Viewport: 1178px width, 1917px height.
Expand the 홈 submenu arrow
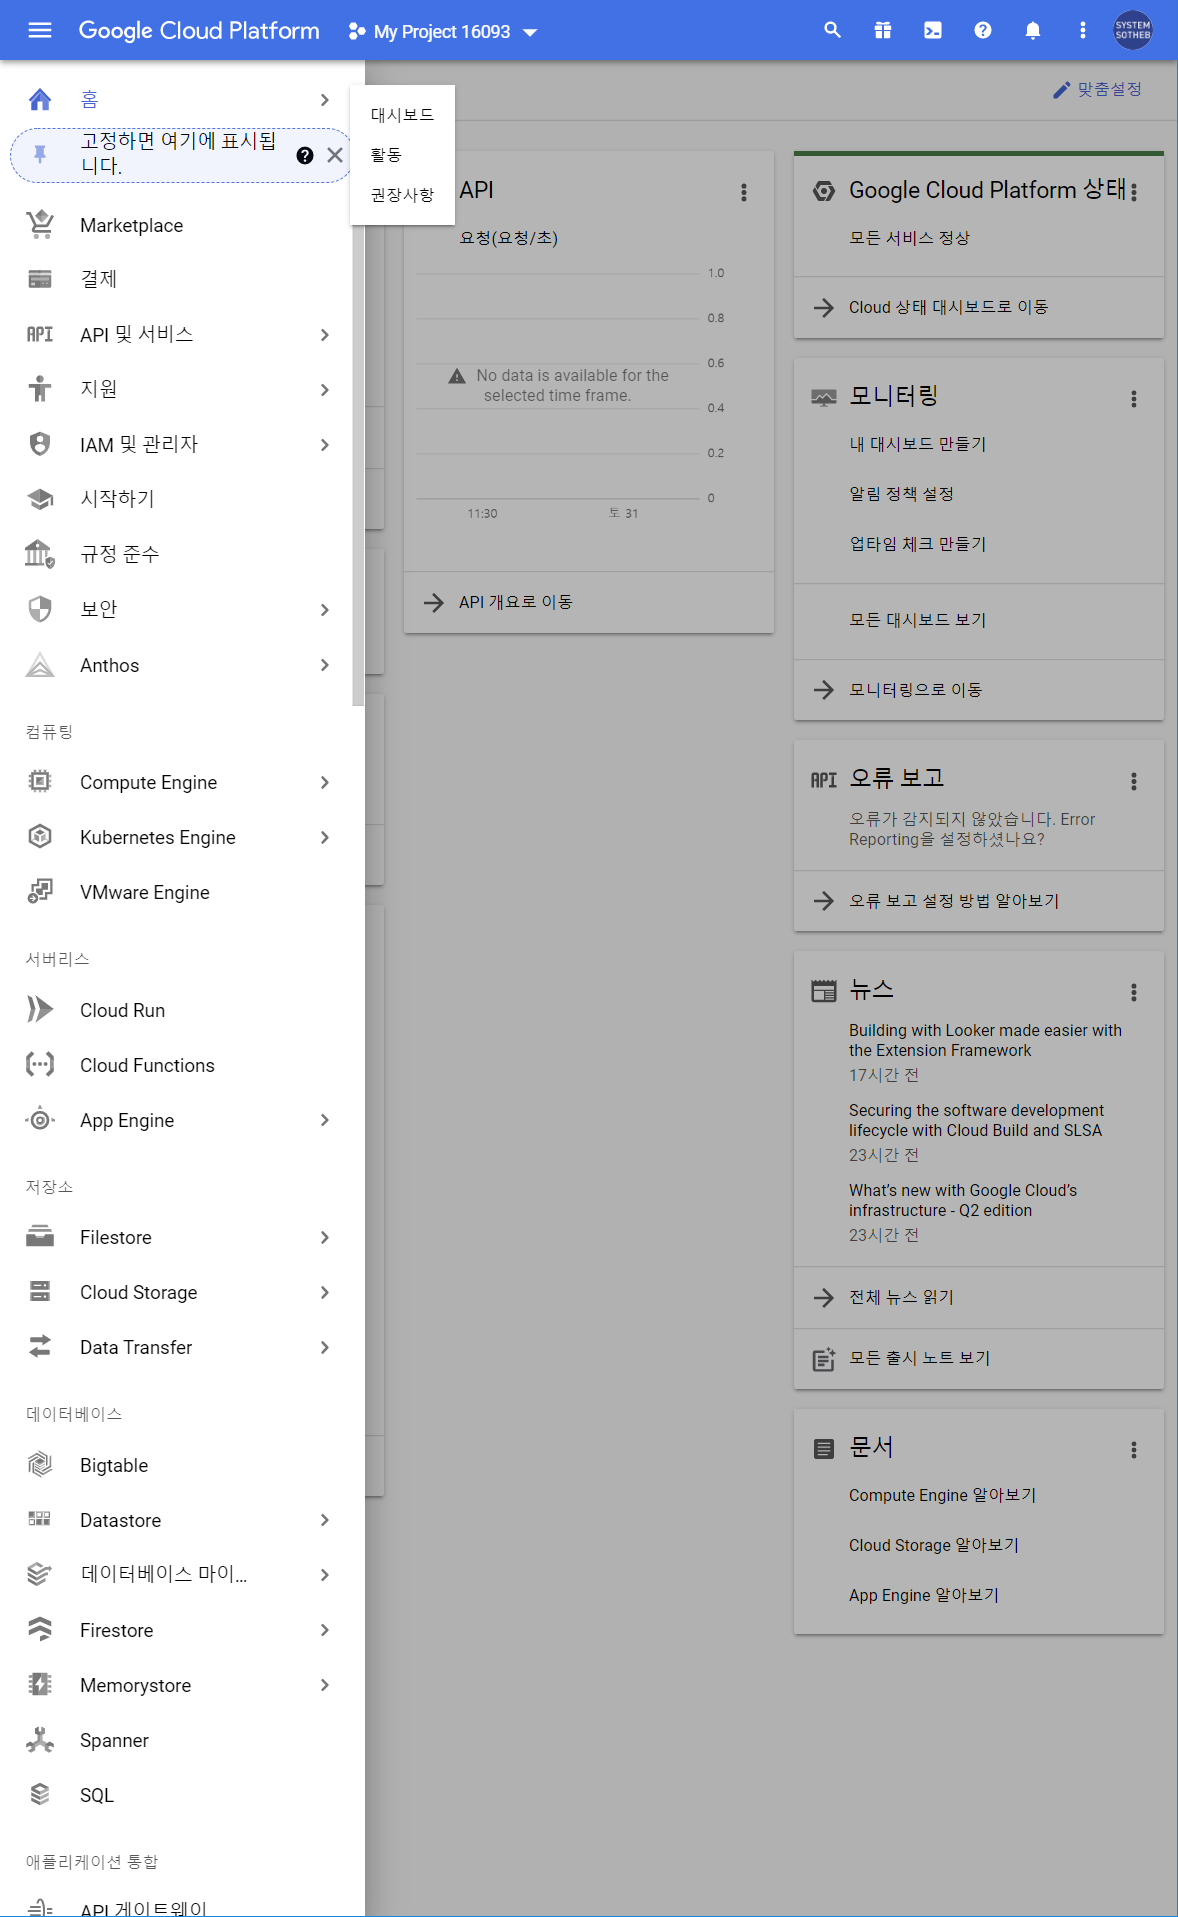point(325,100)
